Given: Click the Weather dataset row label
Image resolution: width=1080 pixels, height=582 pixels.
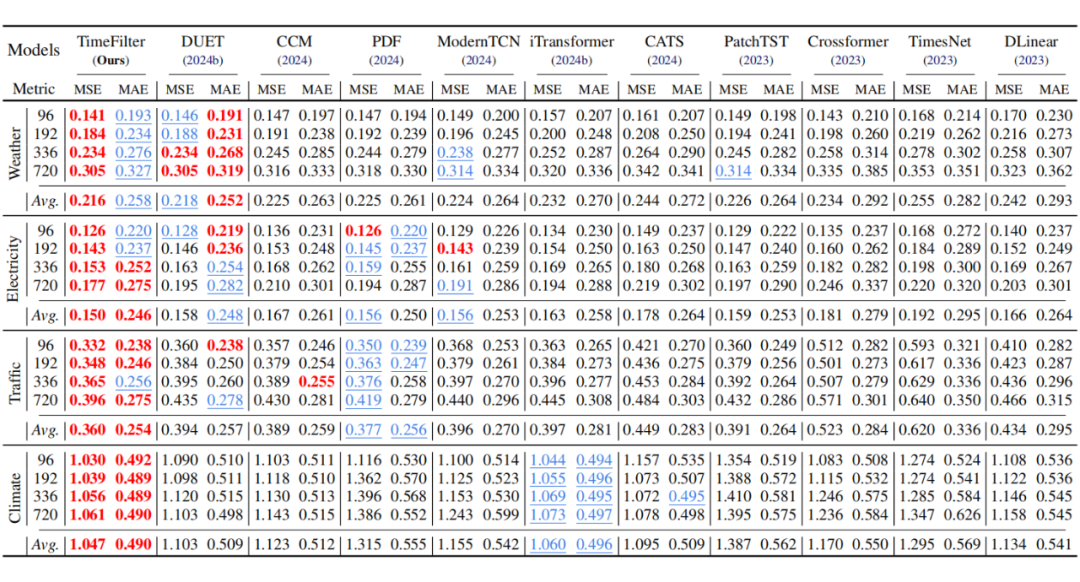Looking at the screenshot, I should (14, 154).
